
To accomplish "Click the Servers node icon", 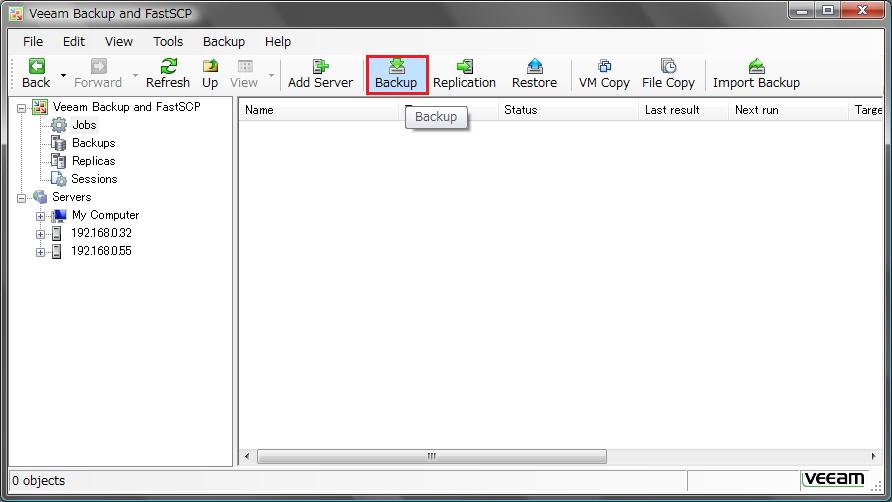I will (x=40, y=197).
